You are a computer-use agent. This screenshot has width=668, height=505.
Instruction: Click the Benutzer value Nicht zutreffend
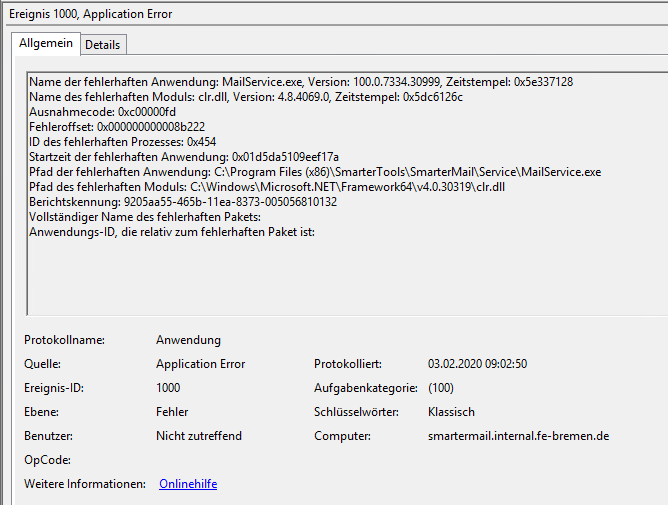pos(199,436)
